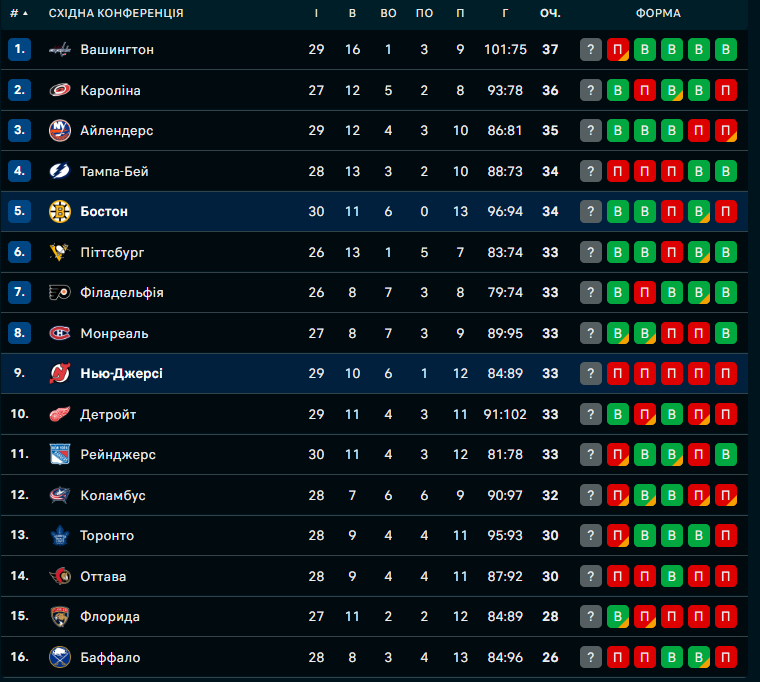
Task: Click the Detroit Red Wings logo
Action: [60, 414]
